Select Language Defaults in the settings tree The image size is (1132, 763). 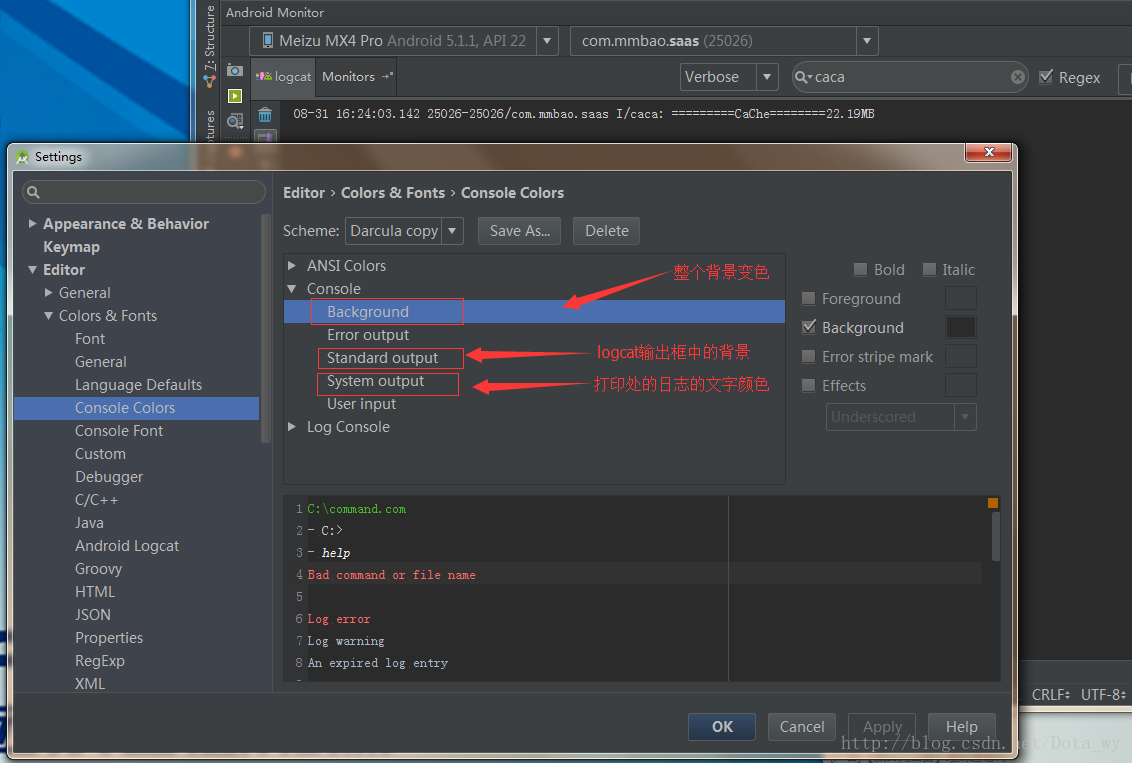137,385
